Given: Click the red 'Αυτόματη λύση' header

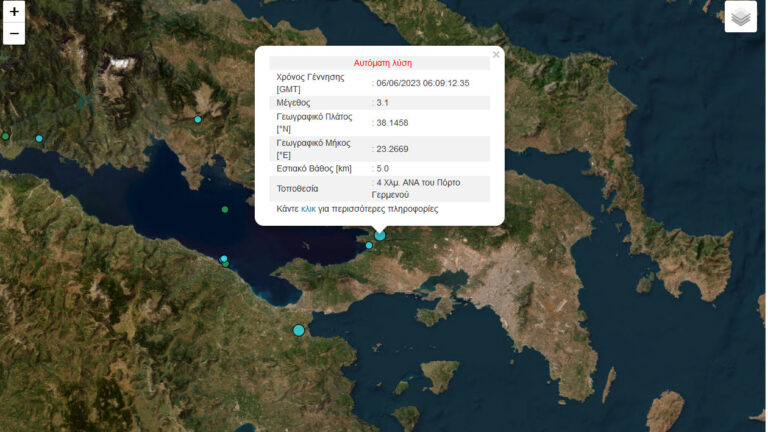Looking at the screenshot, I should coord(382,62).
